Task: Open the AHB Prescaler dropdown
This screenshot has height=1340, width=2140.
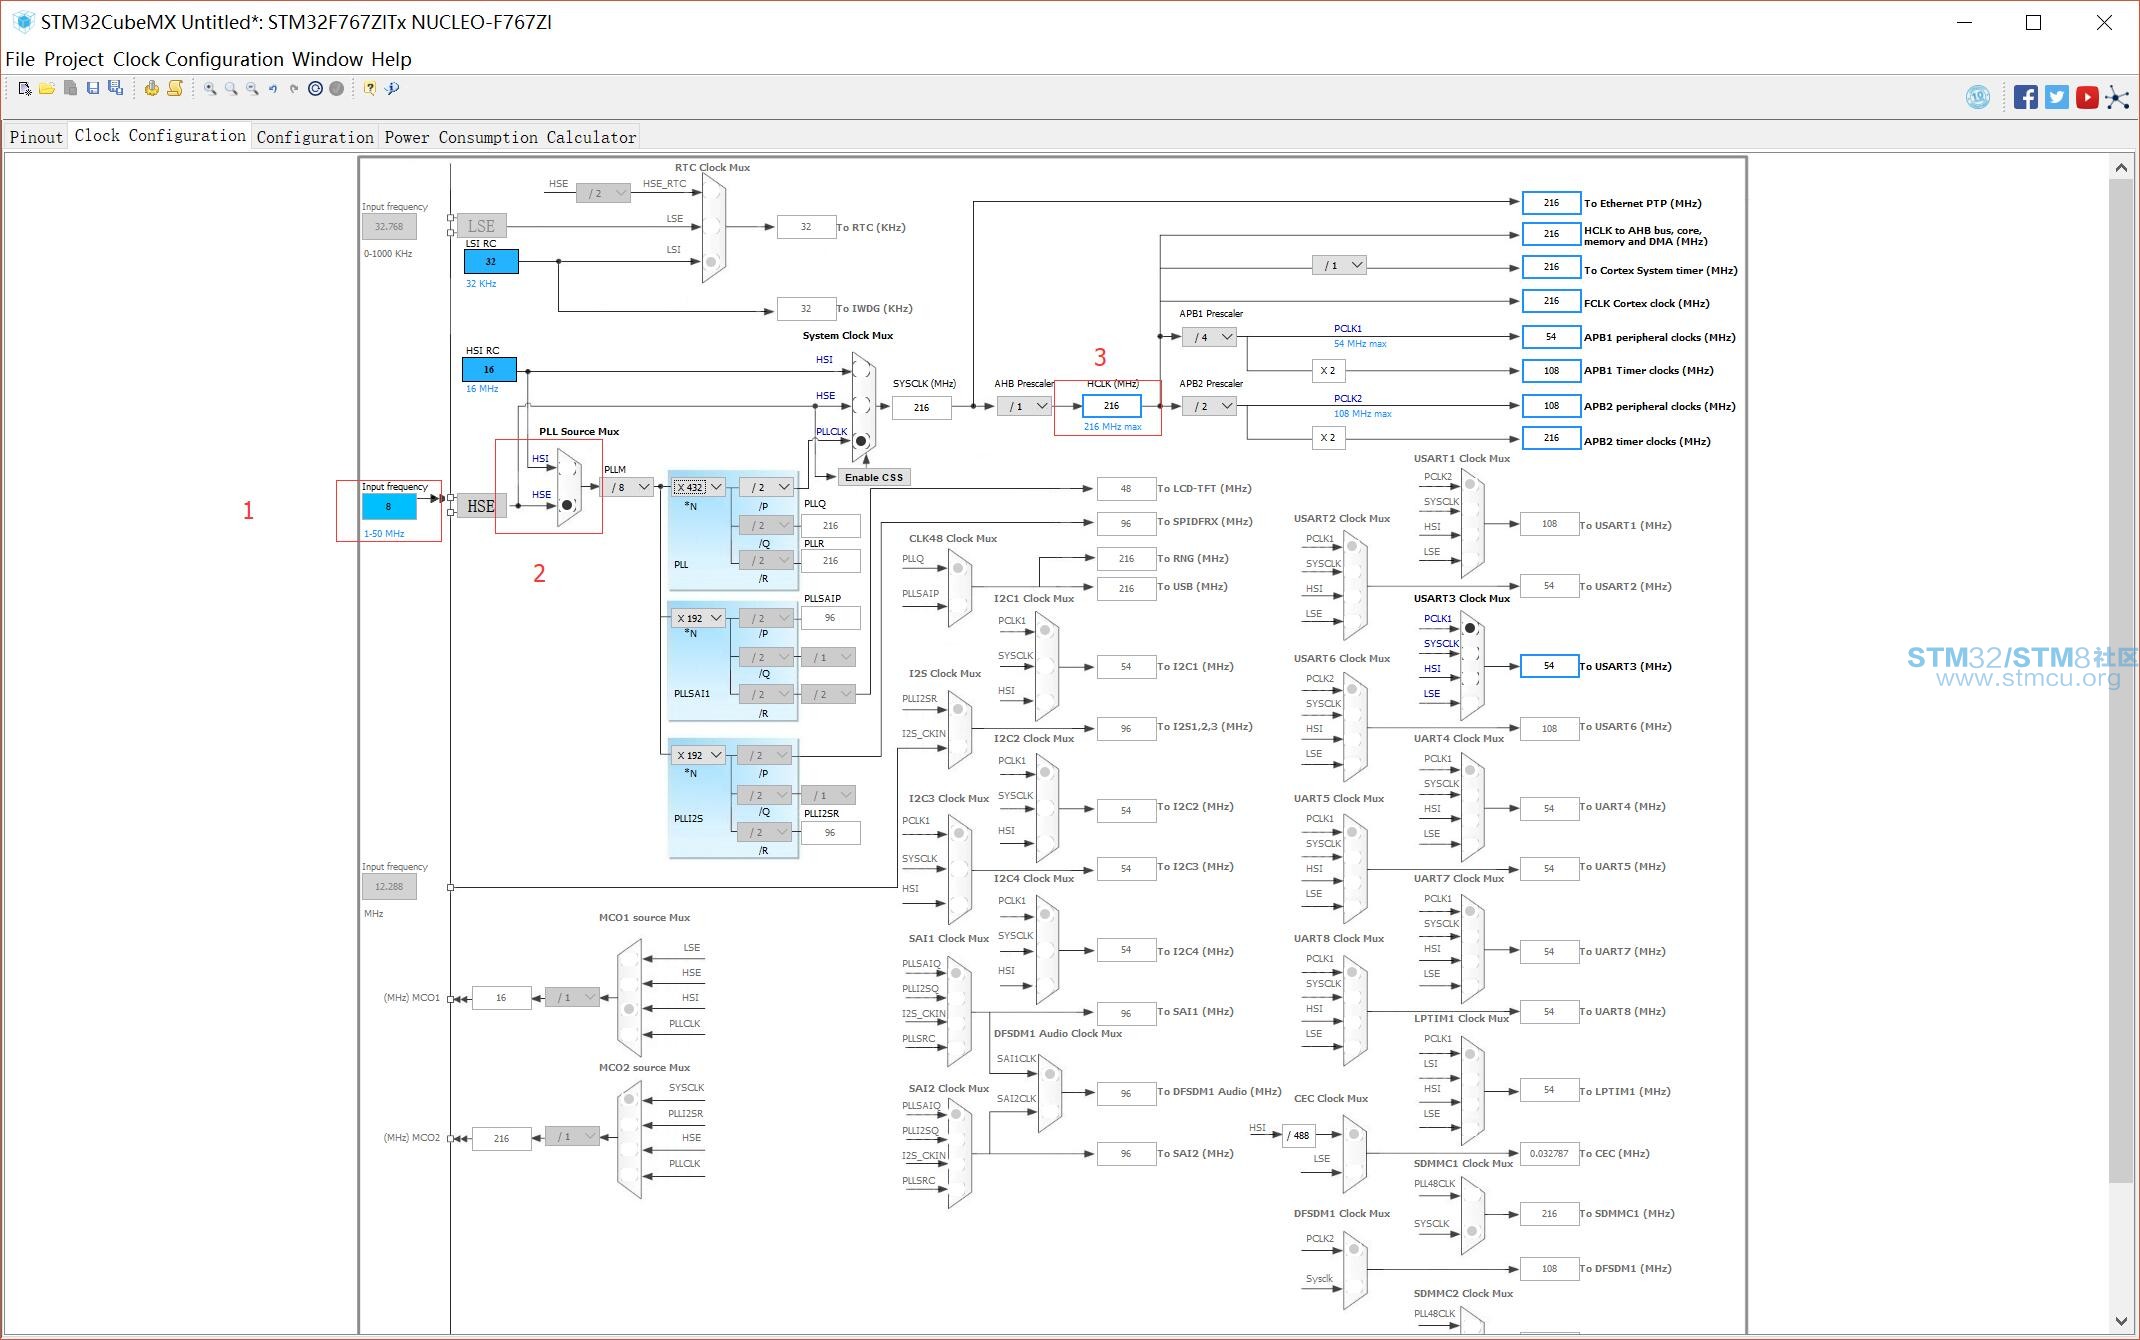Action: pos(1024,406)
